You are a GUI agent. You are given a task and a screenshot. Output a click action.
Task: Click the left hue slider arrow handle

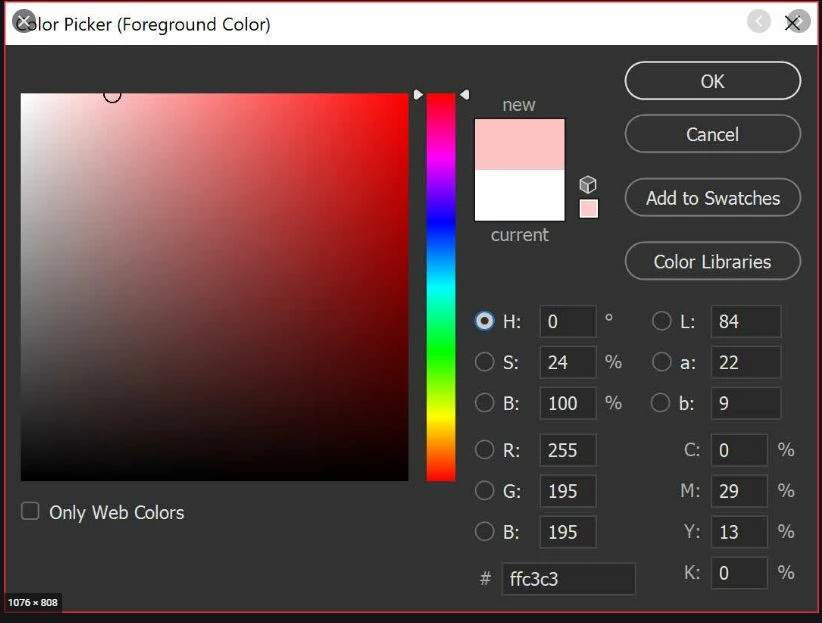[418, 94]
